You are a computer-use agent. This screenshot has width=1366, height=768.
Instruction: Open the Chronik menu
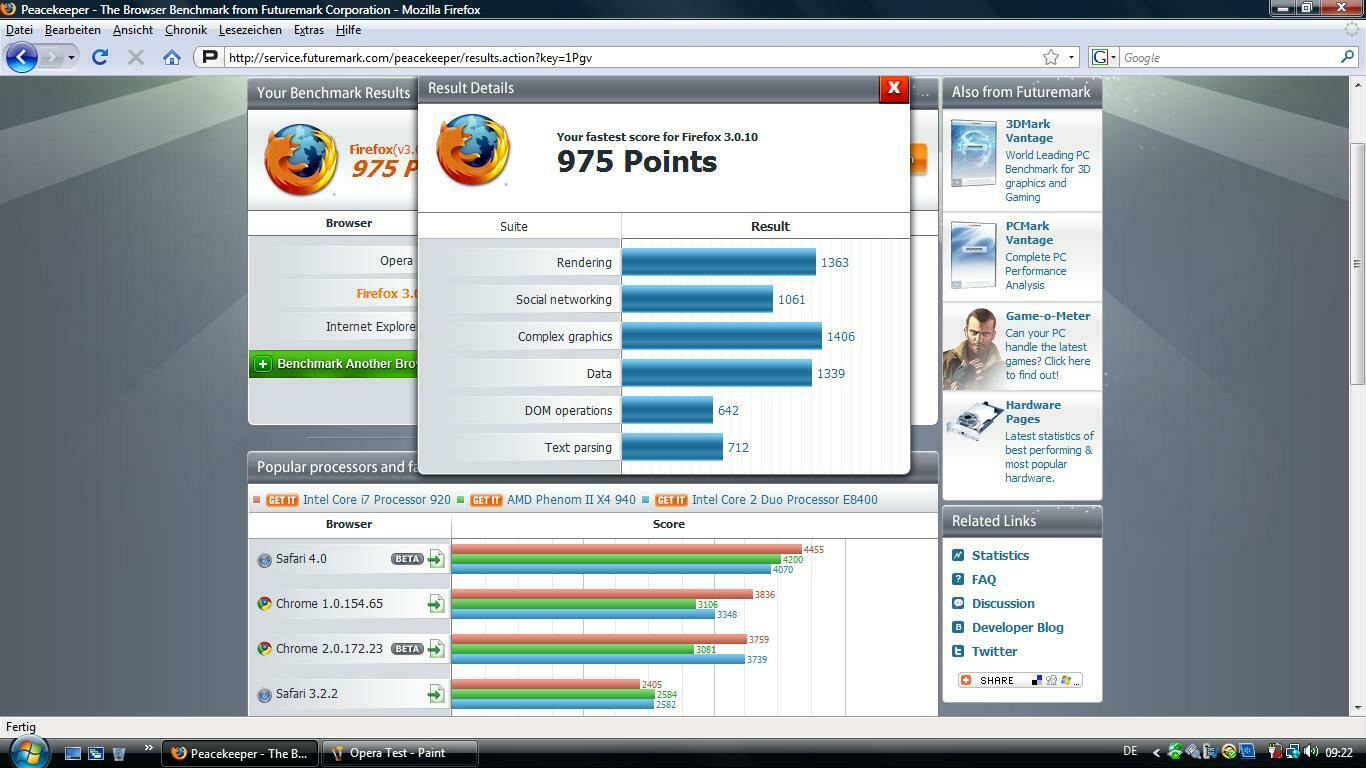[185, 30]
